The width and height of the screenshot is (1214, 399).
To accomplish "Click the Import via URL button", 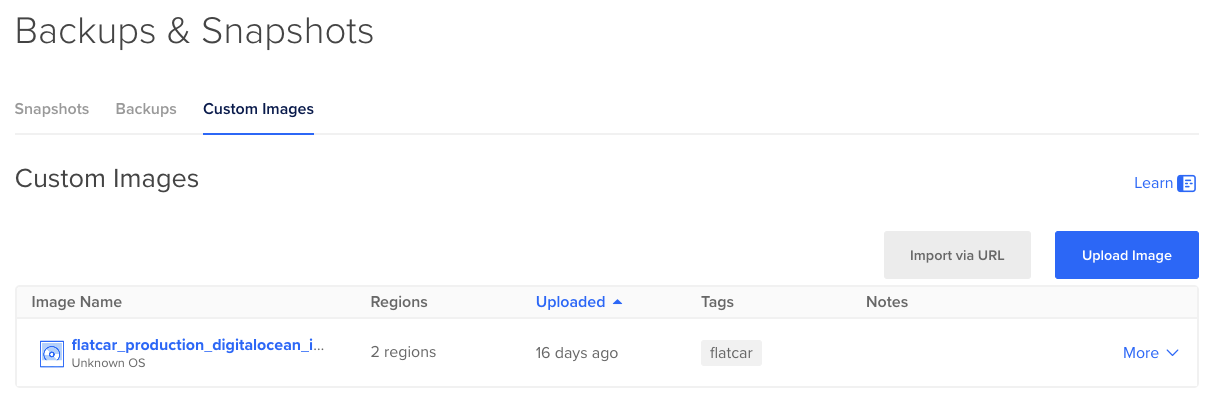I will pos(957,255).
